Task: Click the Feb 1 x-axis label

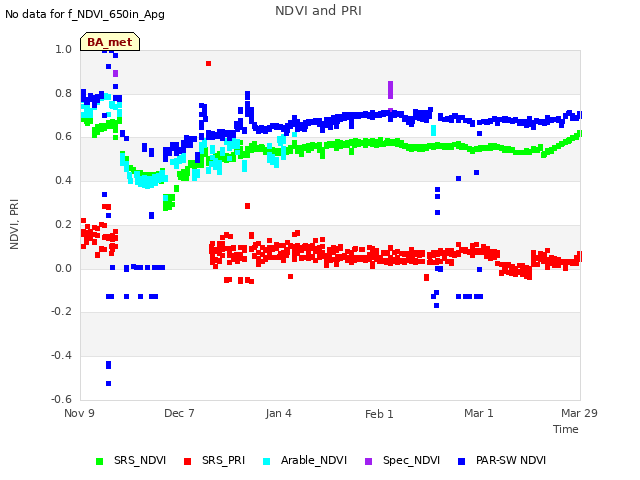Action: click(379, 414)
